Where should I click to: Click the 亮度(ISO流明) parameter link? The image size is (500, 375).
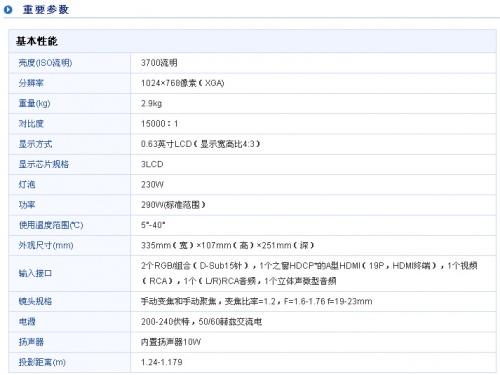click(45, 63)
